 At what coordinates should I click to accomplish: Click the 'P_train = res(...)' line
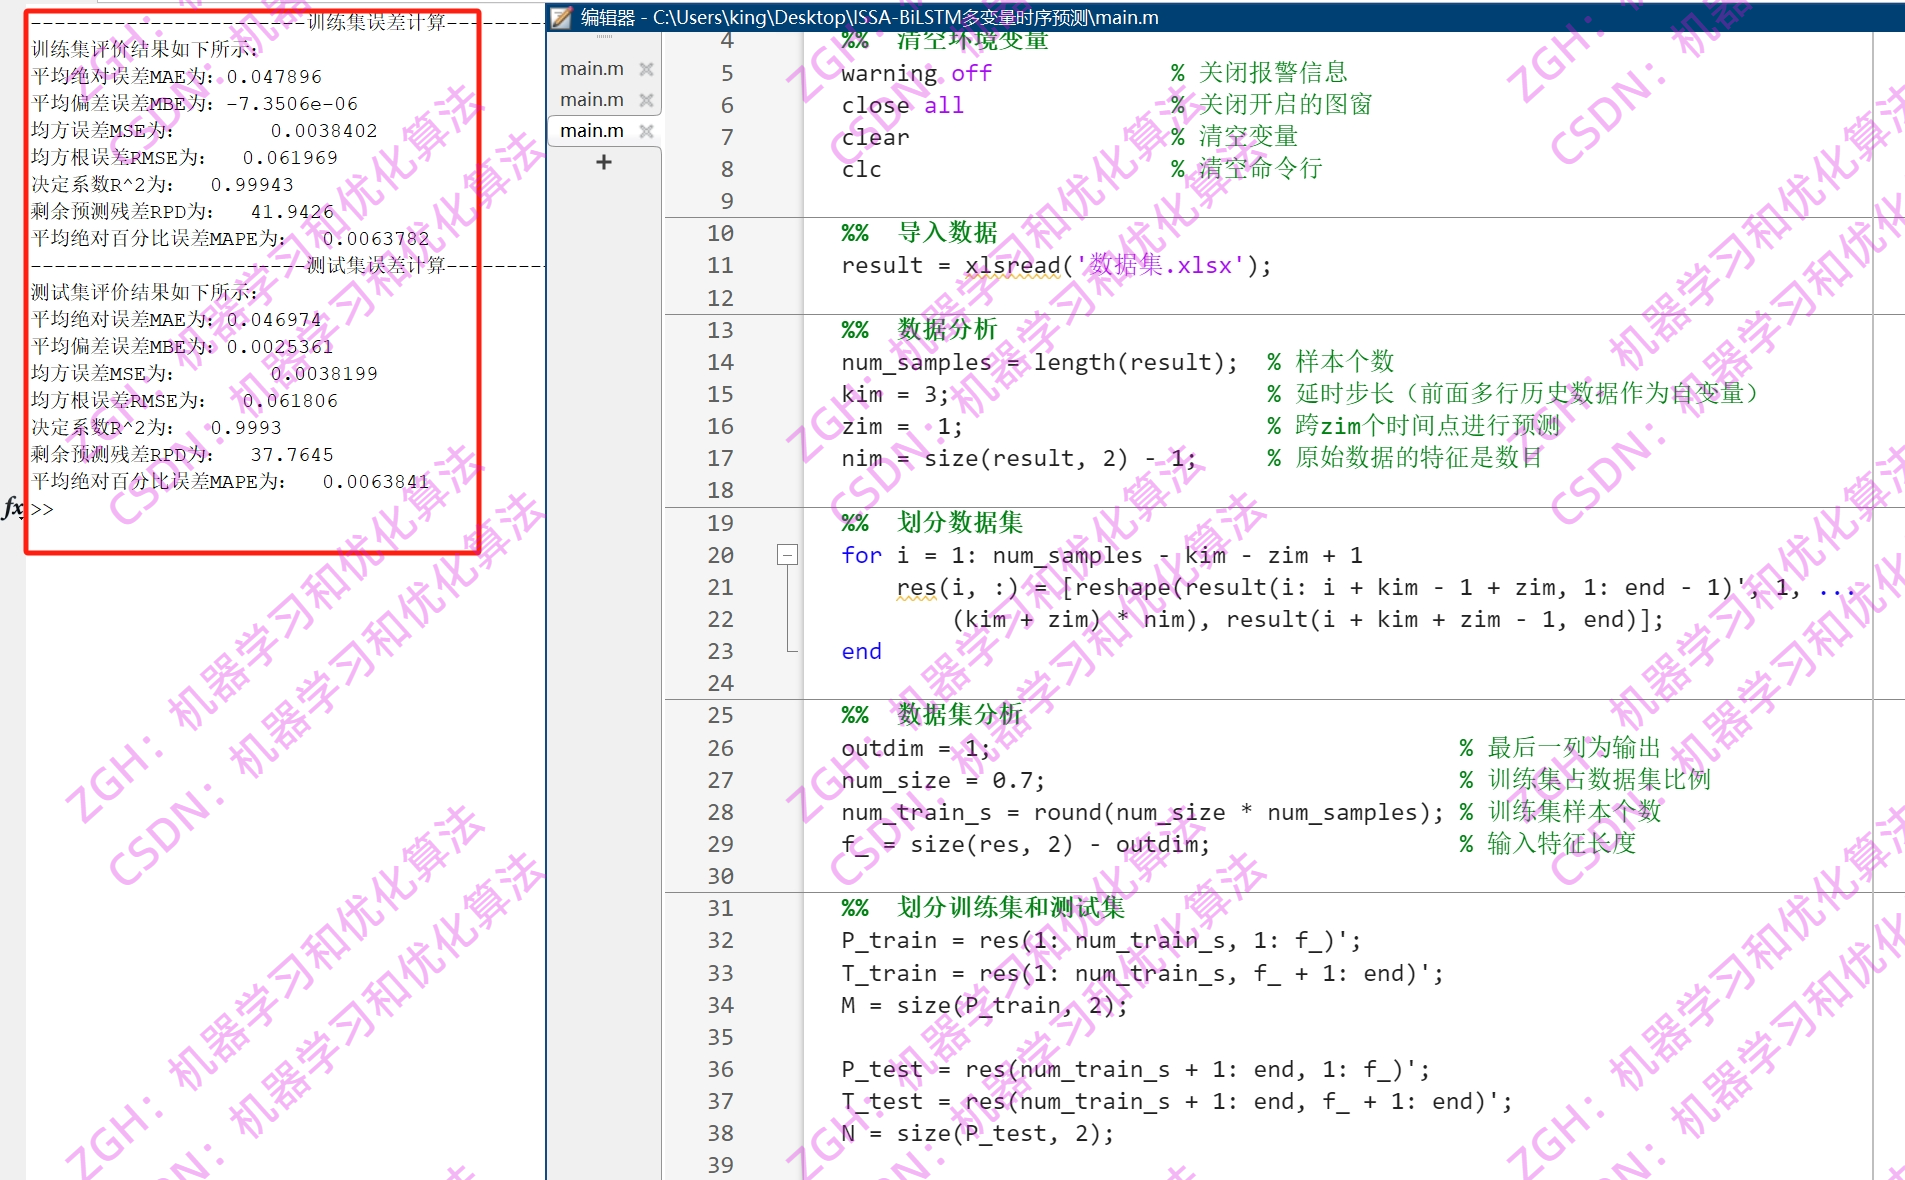click(x=1101, y=940)
